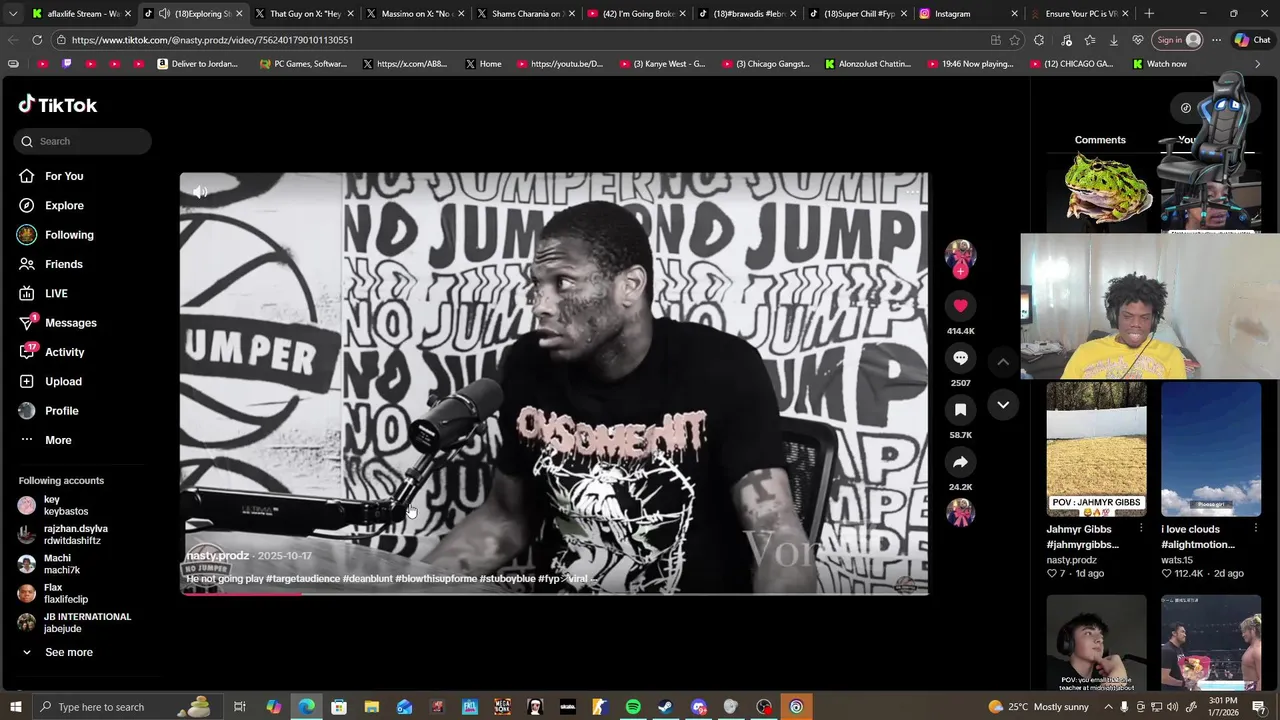Open the More menu in sidebar
1280x720 pixels.
(45, 440)
